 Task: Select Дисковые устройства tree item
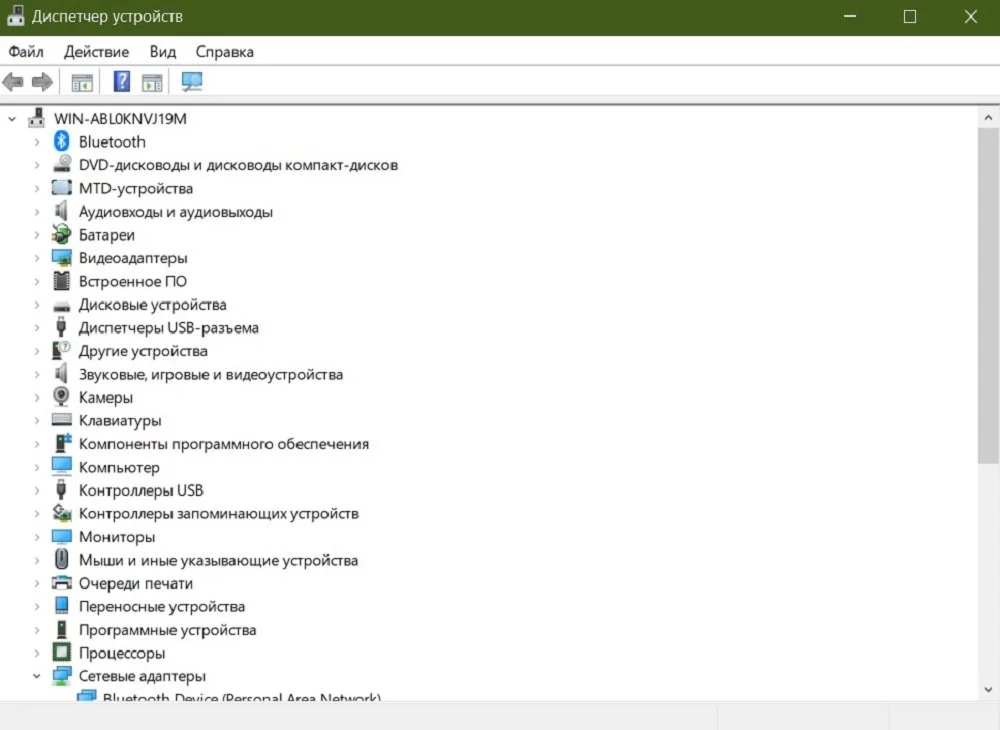pyautogui.click(x=152, y=305)
